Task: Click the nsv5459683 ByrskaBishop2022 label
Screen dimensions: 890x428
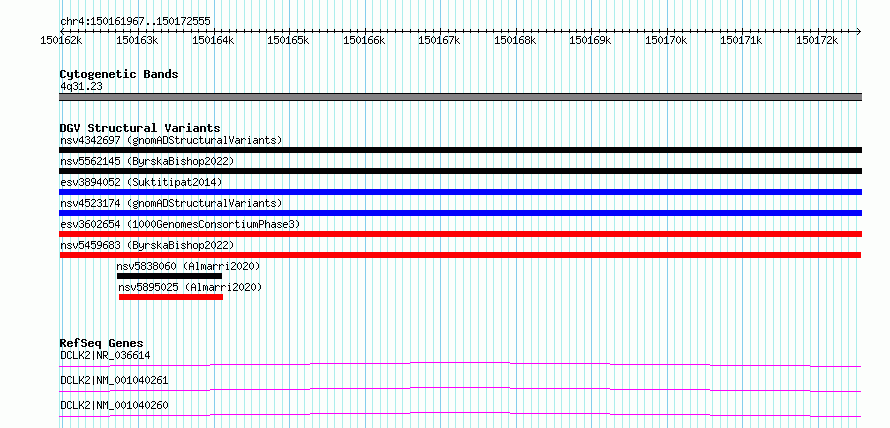Action: point(147,245)
